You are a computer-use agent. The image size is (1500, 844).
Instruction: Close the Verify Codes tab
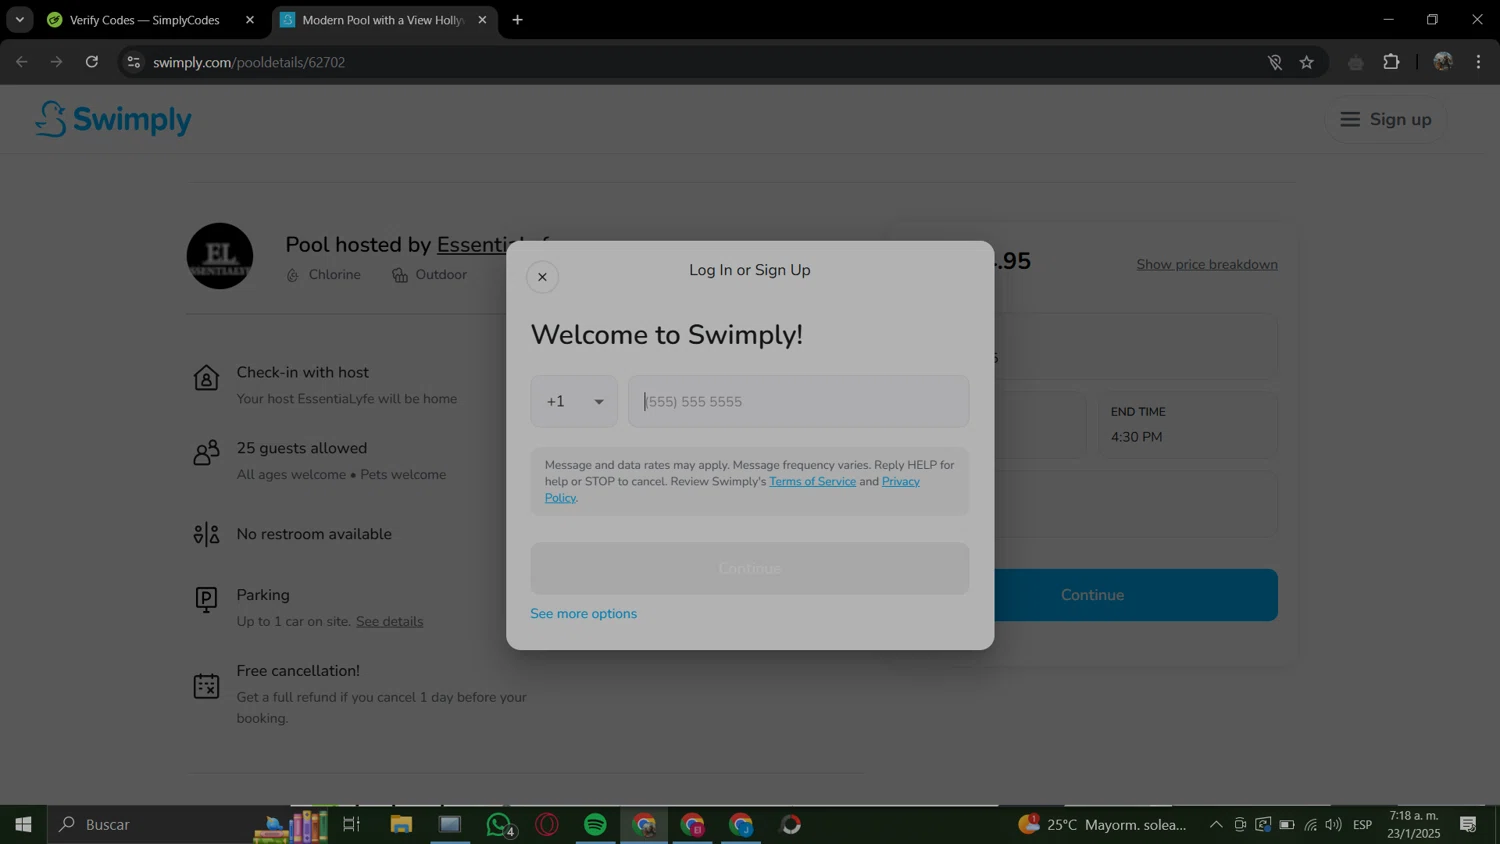(250, 20)
